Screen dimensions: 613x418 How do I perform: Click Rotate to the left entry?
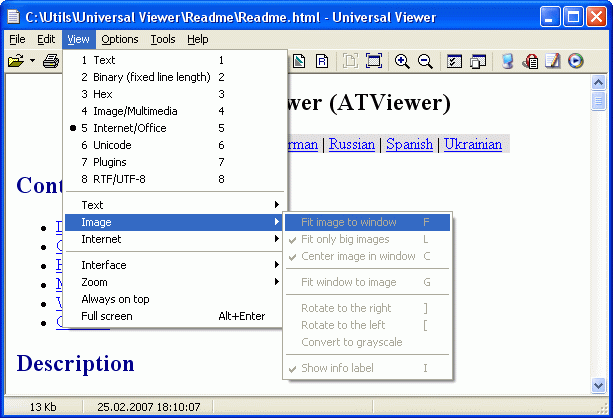[x=367, y=325]
